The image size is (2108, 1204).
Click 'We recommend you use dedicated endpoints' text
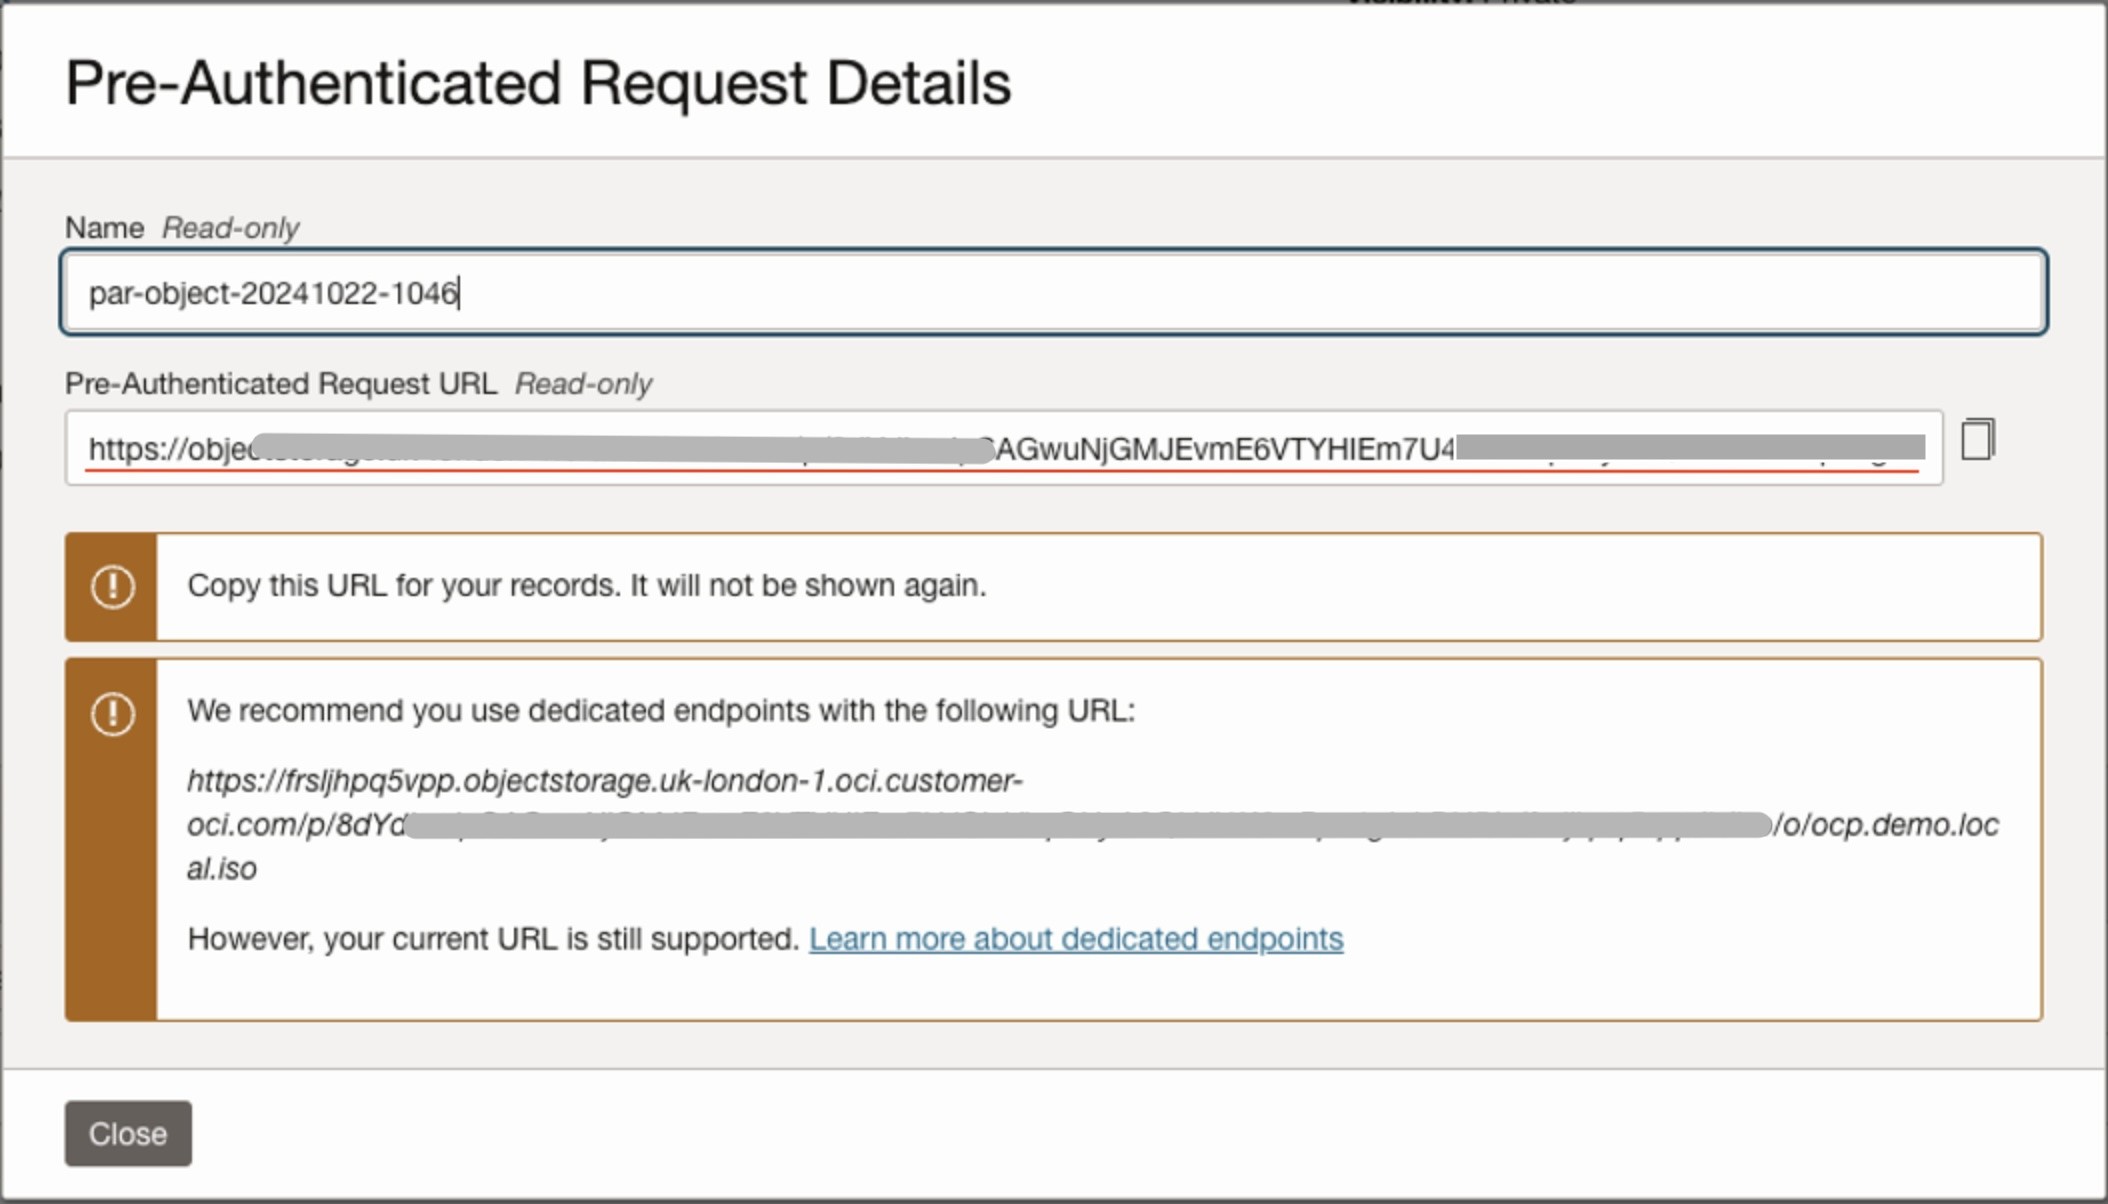pos(660,711)
